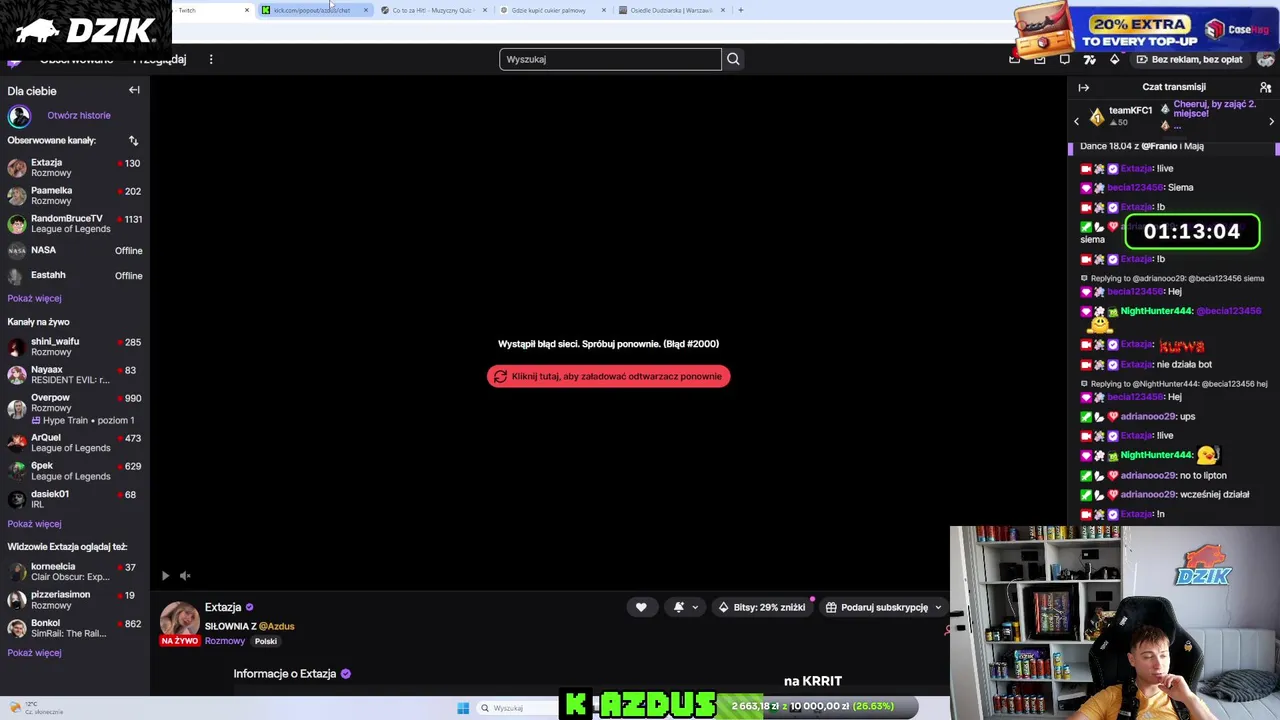Unmute the player volume icon

pyautogui.click(x=185, y=575)
